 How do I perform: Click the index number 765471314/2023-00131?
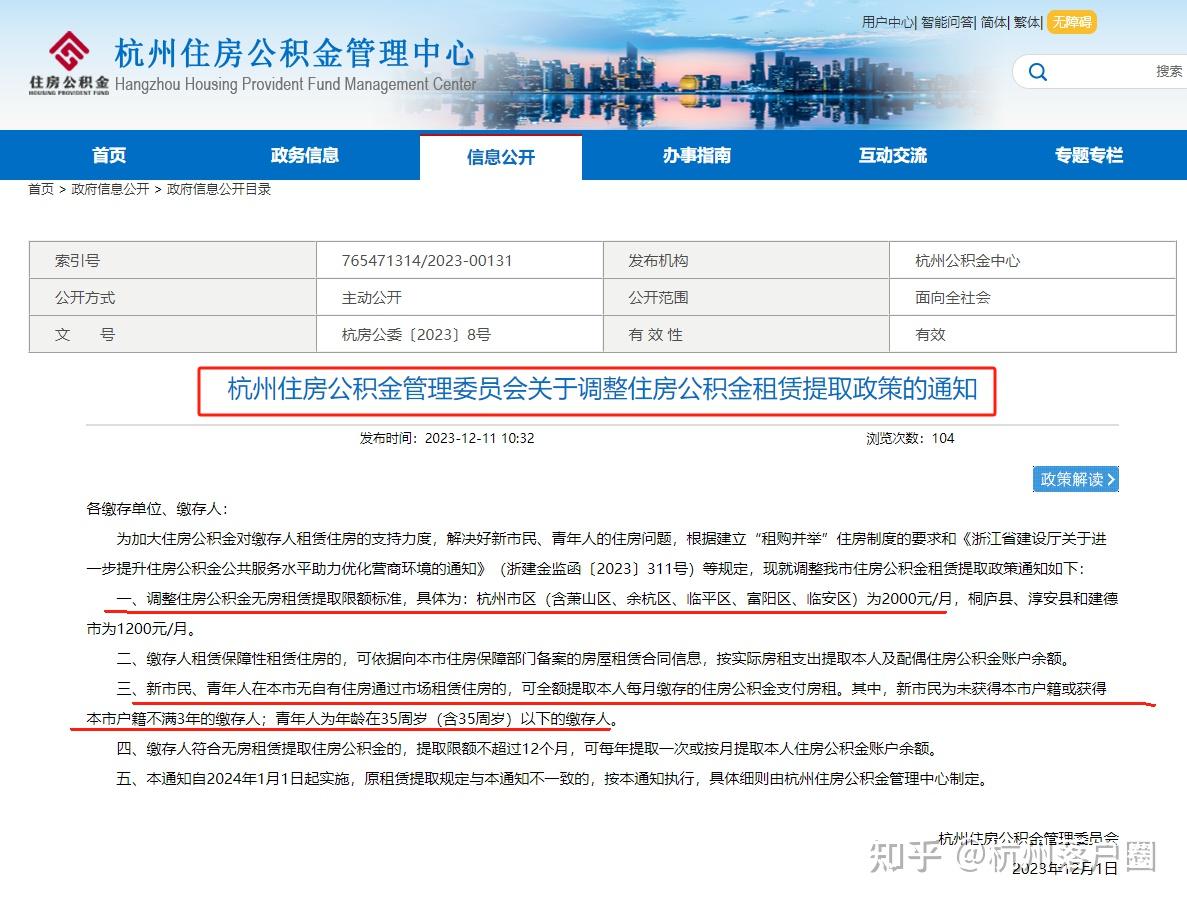coord(427,261)
